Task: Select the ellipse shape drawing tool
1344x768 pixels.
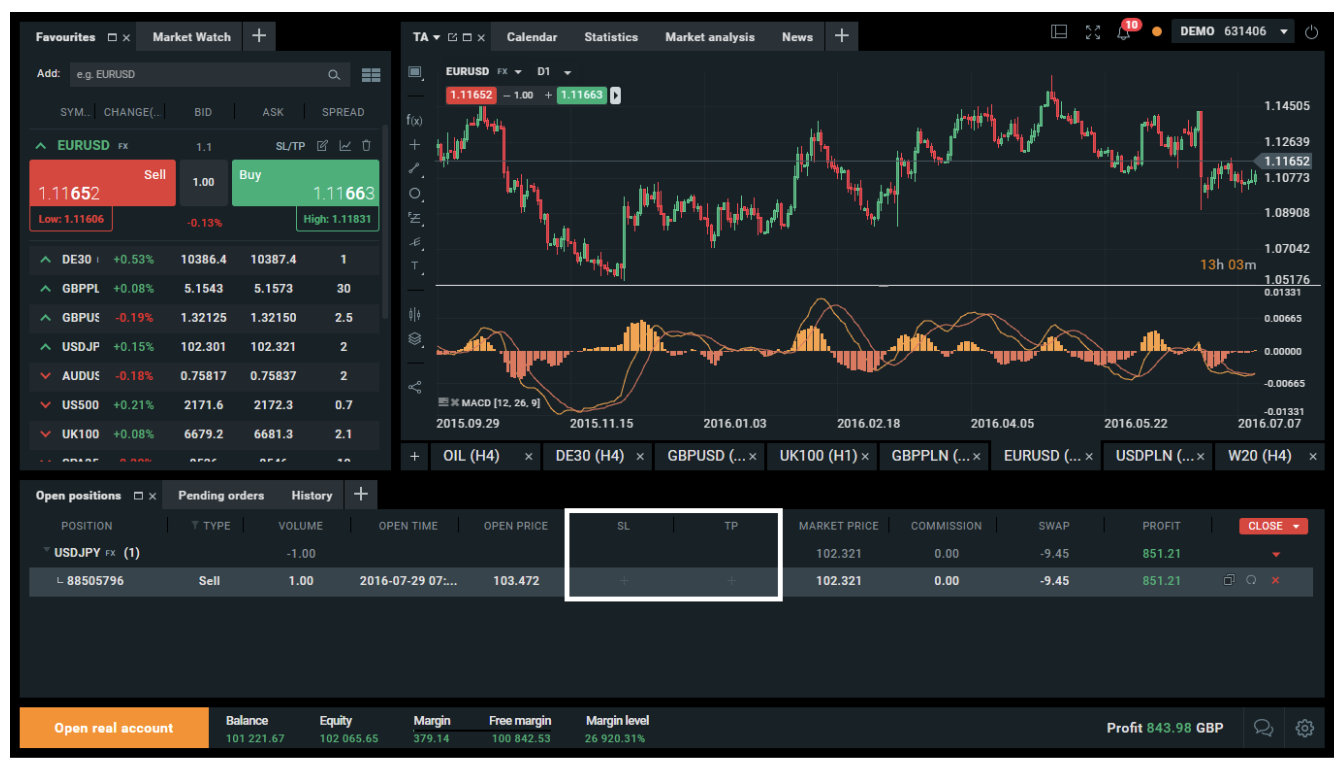Action: coord(415,194)
